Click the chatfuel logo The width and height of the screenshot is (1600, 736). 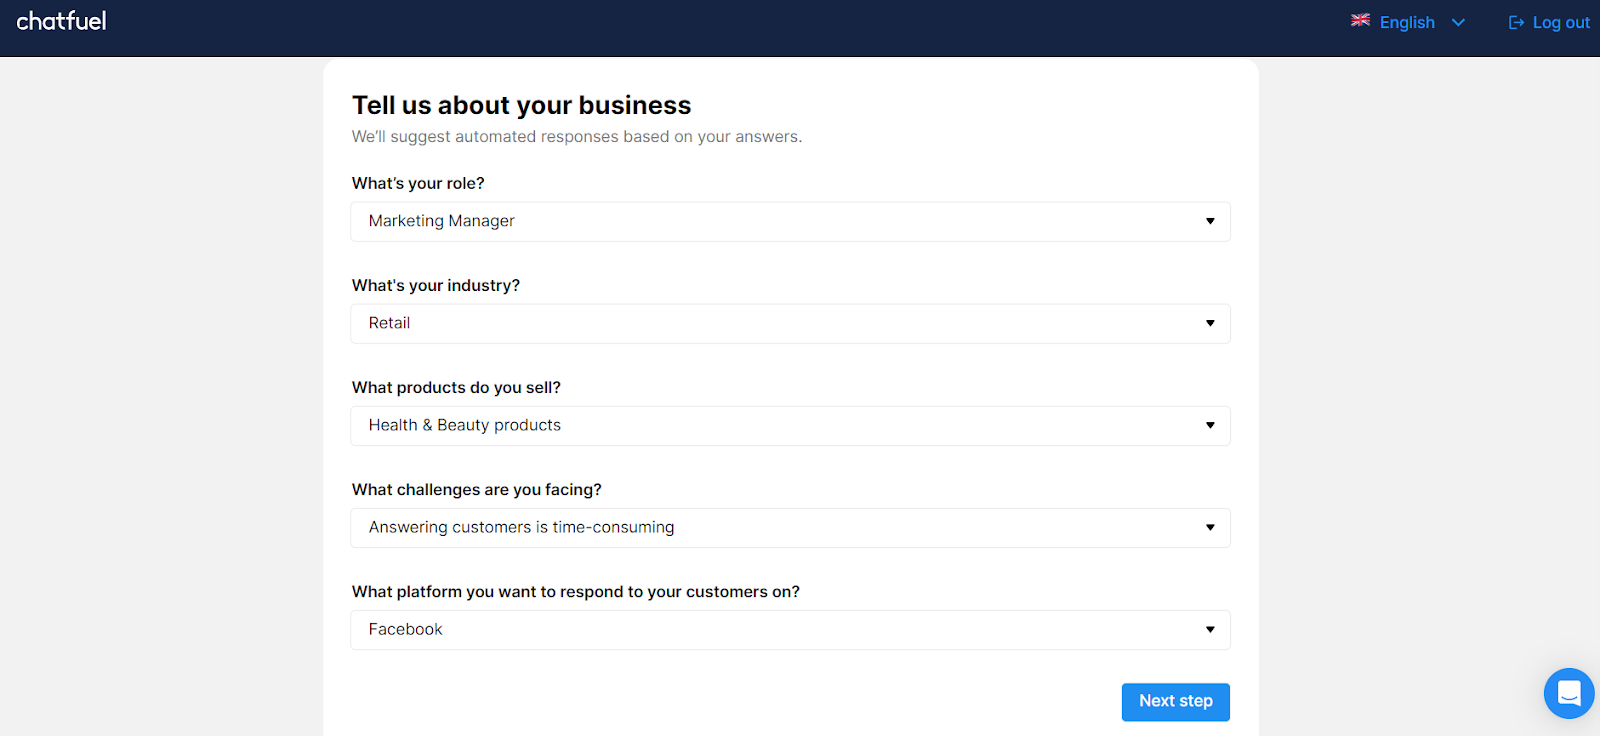click(x=61, y=21)
